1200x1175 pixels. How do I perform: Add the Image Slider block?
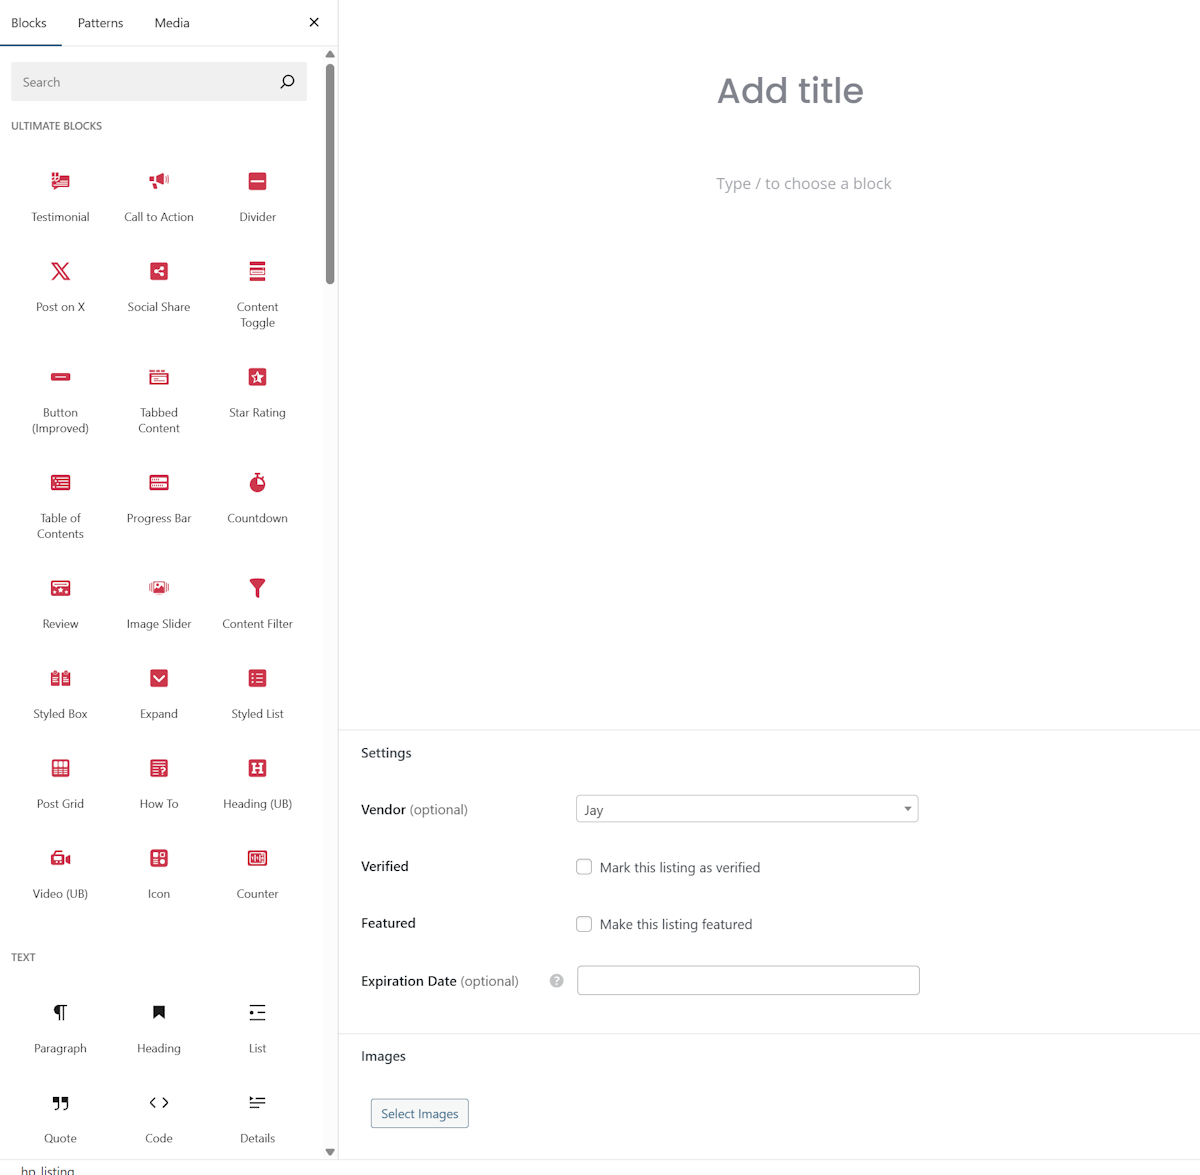(159, 602)
